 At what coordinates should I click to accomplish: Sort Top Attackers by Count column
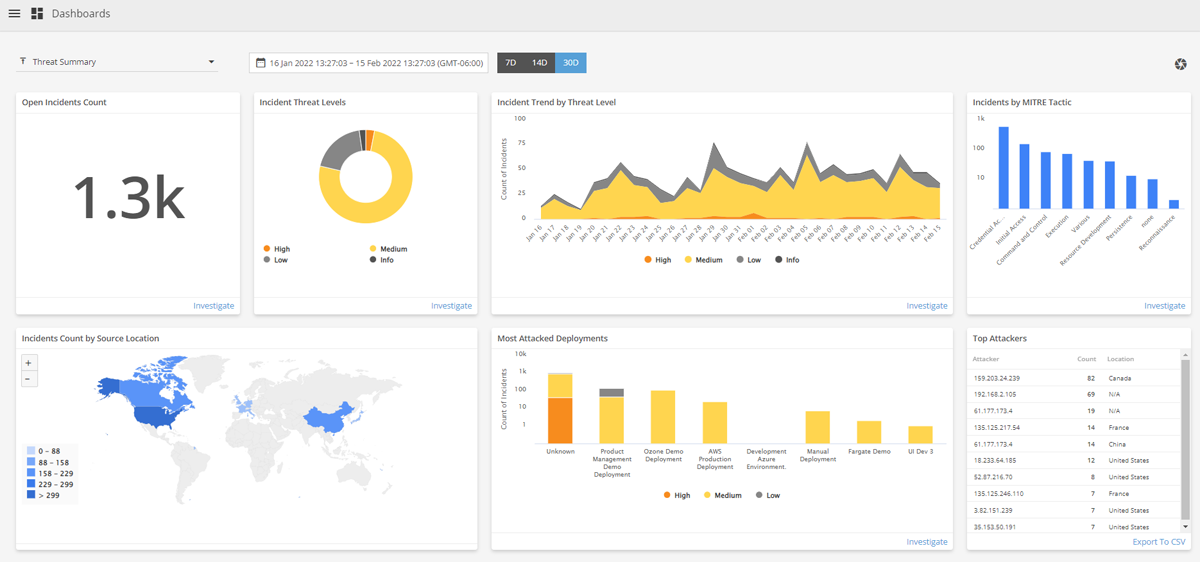pyautogui.click(x=1086, y=359)
